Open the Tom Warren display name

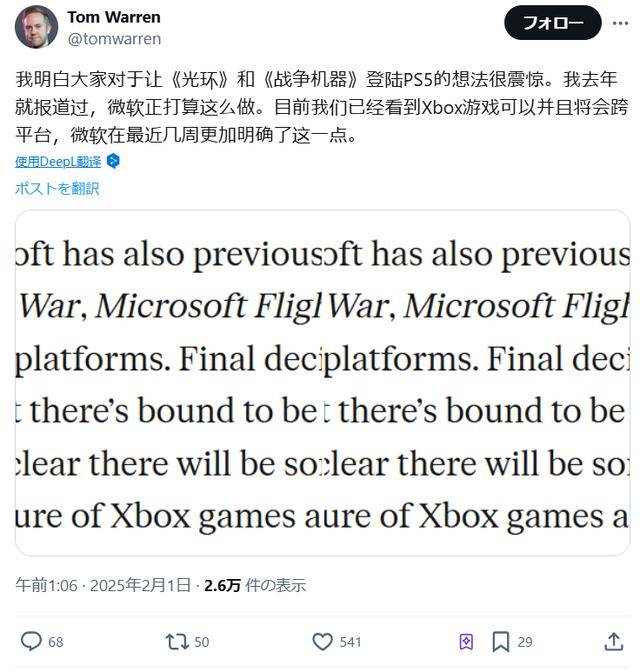click(x=114, y=17)
